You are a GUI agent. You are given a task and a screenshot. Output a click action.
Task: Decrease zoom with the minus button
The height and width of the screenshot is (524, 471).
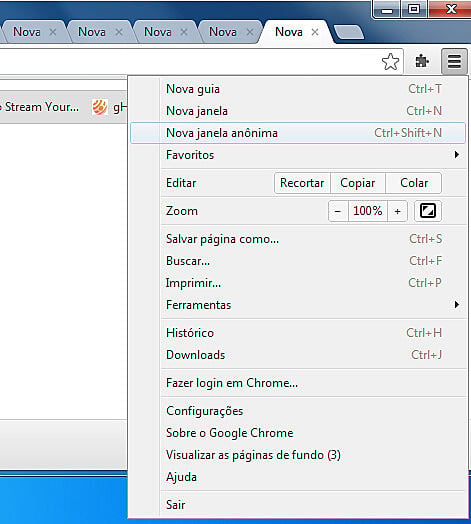coord(338,211)
